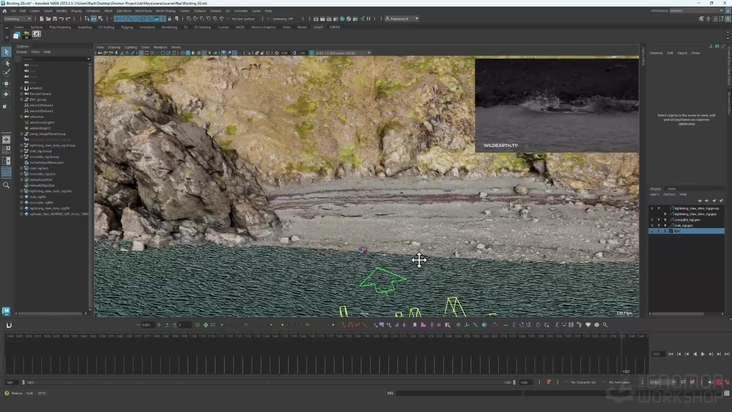Image resolution: width=732 pixels, height=412 pixels.
Task: Expand the BWI_group node in Outliner
Action: (21, 99)
